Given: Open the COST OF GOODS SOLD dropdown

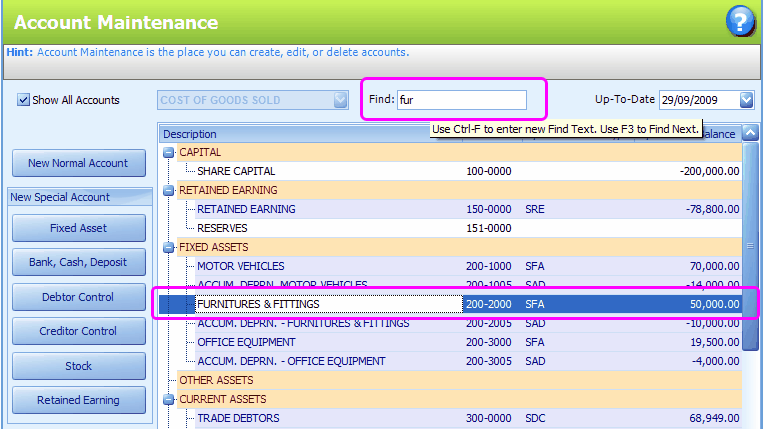Looking at the screenshot, I should click(340, 100).
